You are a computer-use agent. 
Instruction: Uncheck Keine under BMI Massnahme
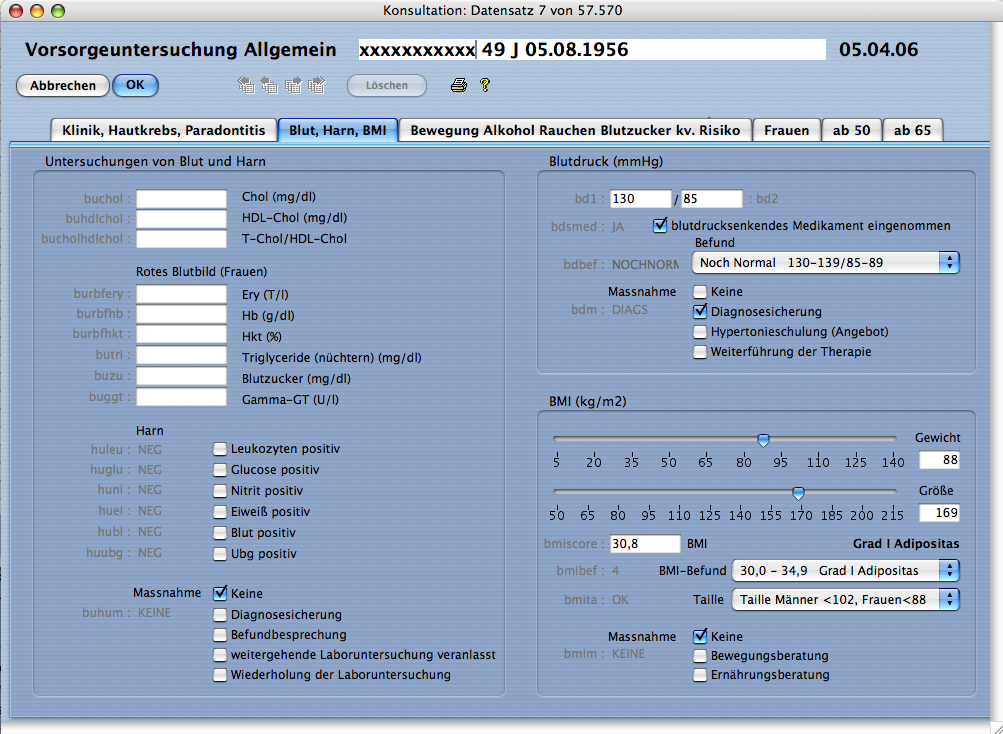(700, 636)
